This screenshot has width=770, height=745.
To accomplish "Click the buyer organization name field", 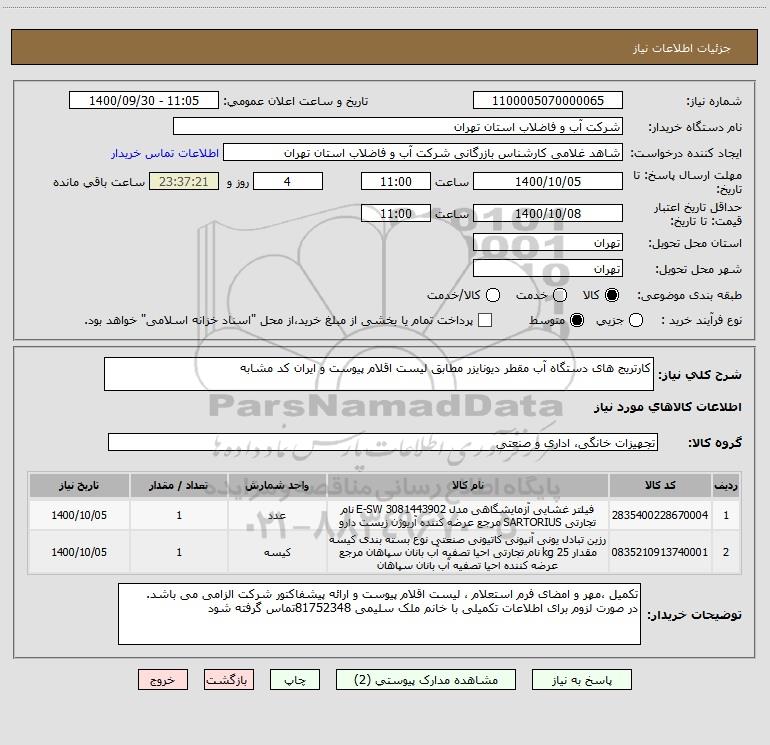I will pos(398,126).
